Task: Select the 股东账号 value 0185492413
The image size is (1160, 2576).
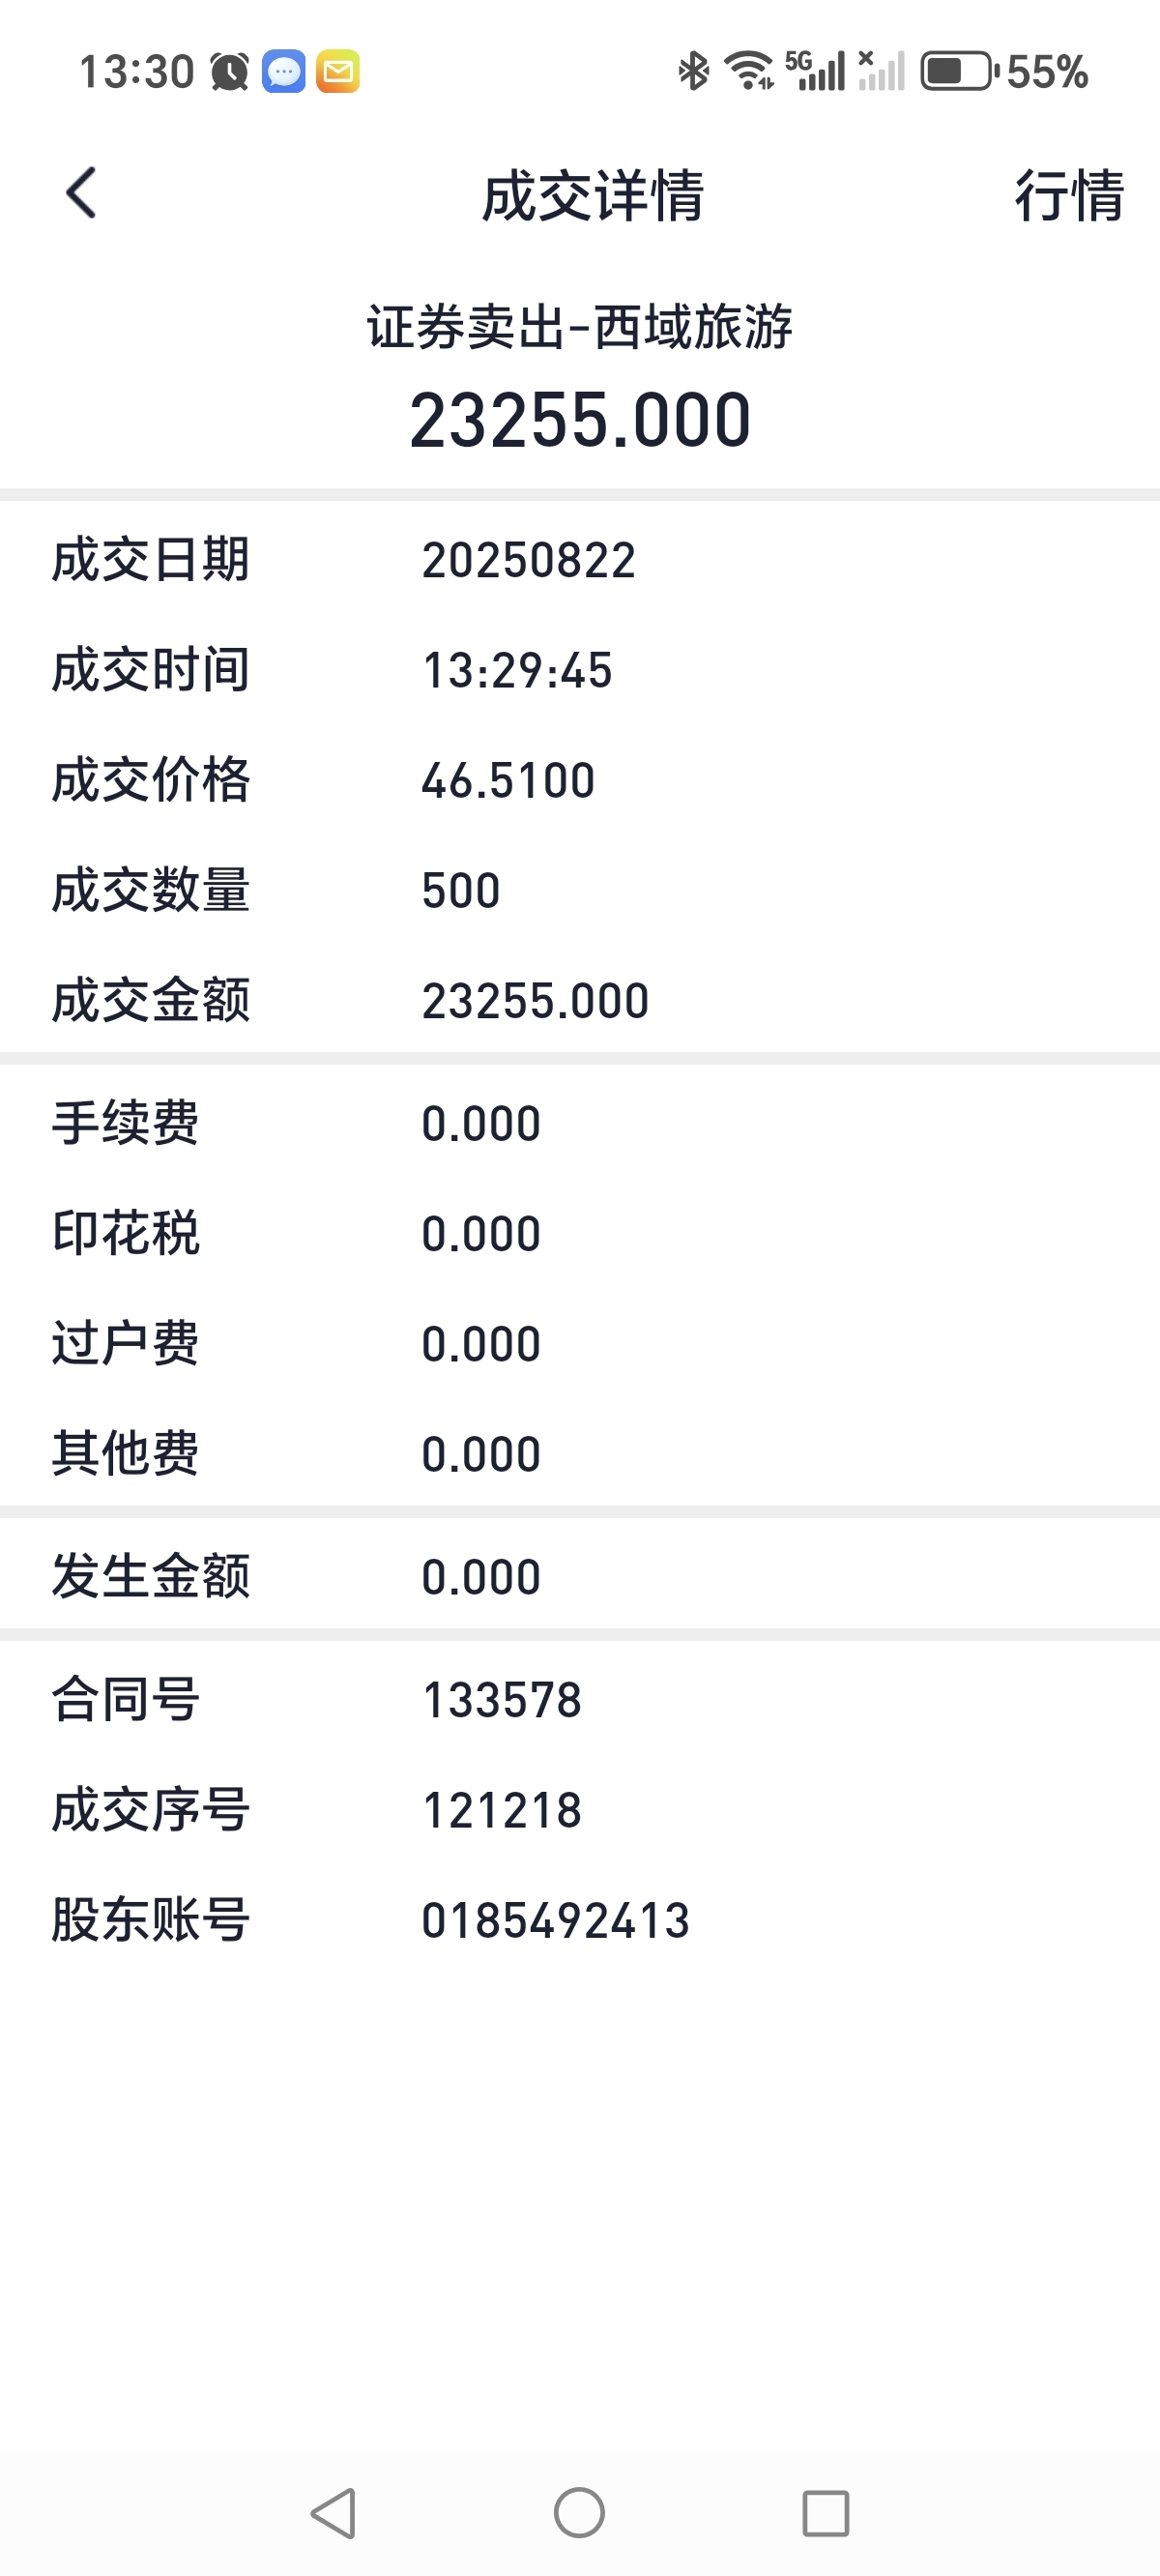Action: tap(556, 1920)
